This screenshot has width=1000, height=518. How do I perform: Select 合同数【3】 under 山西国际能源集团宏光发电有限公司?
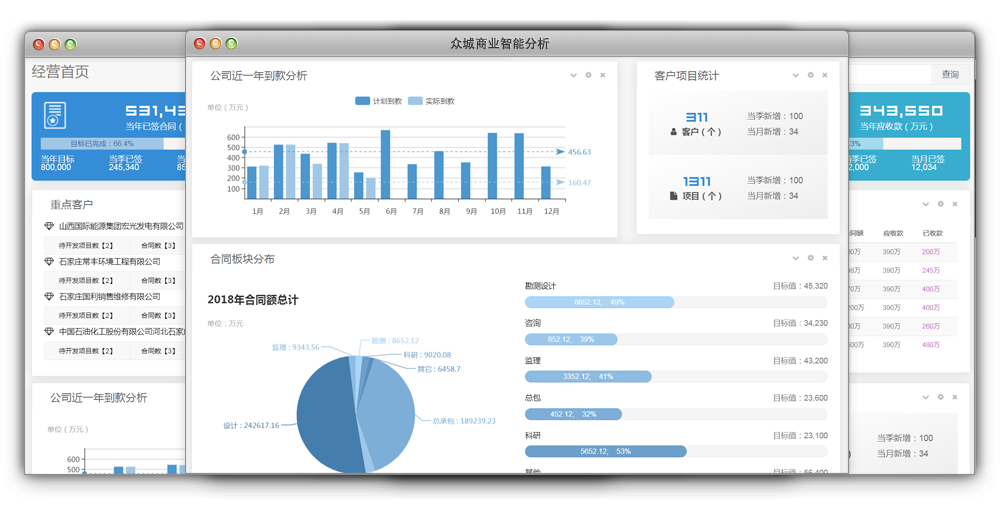coord(158,245)
